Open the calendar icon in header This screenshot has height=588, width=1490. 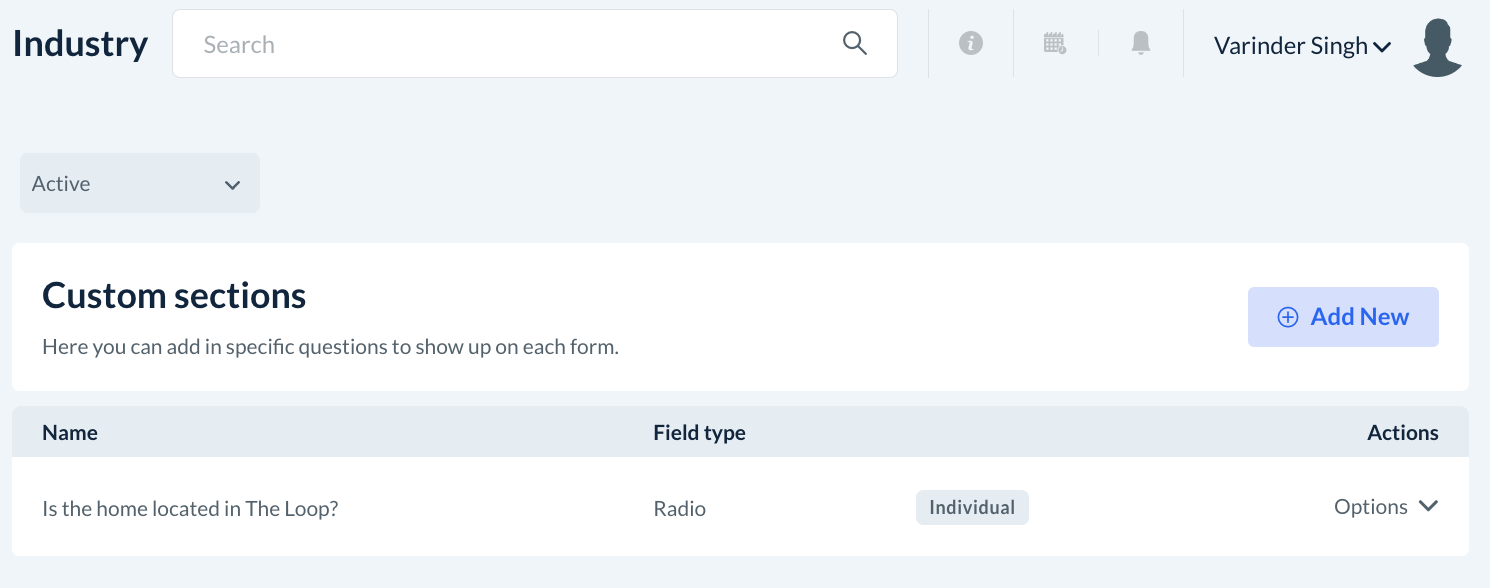point(1054,43)
